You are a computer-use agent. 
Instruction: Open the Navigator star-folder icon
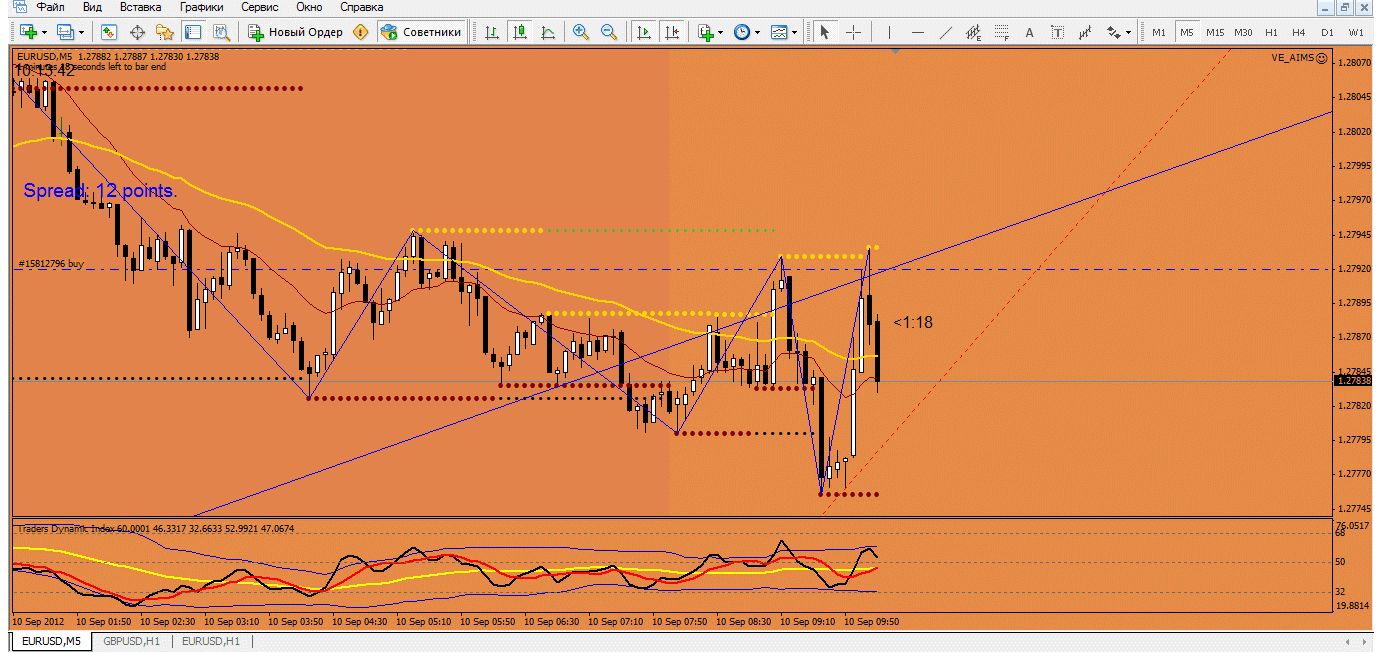[165, 32]
